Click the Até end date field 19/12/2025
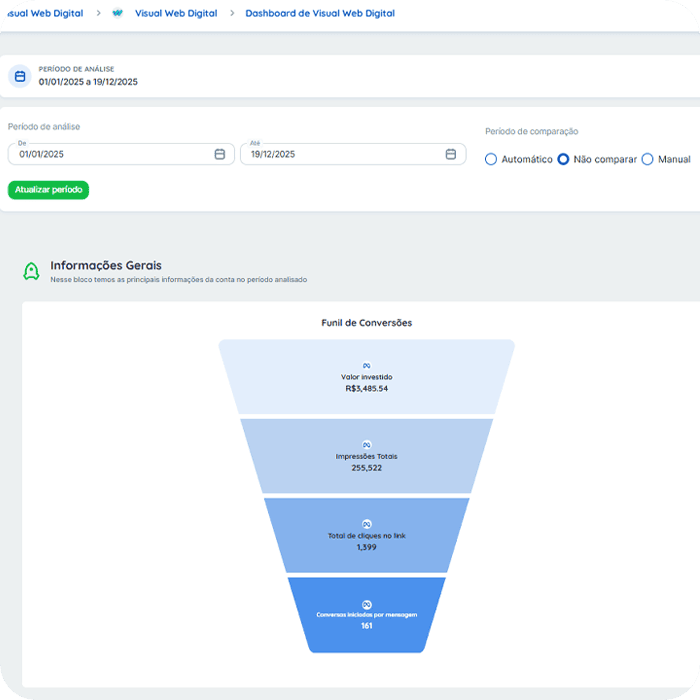Image resolution: width=700 pixels, height=700 pixels. click(x=340, y=154)
